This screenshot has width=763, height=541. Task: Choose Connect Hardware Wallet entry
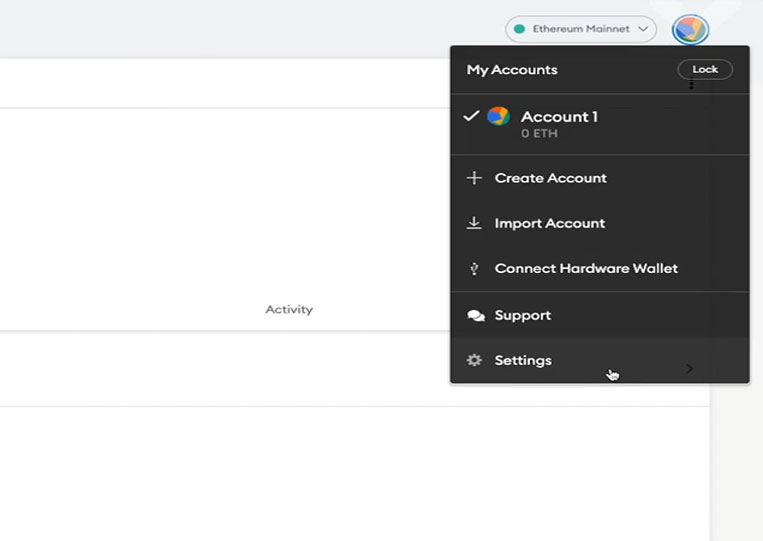pos(600,269)
